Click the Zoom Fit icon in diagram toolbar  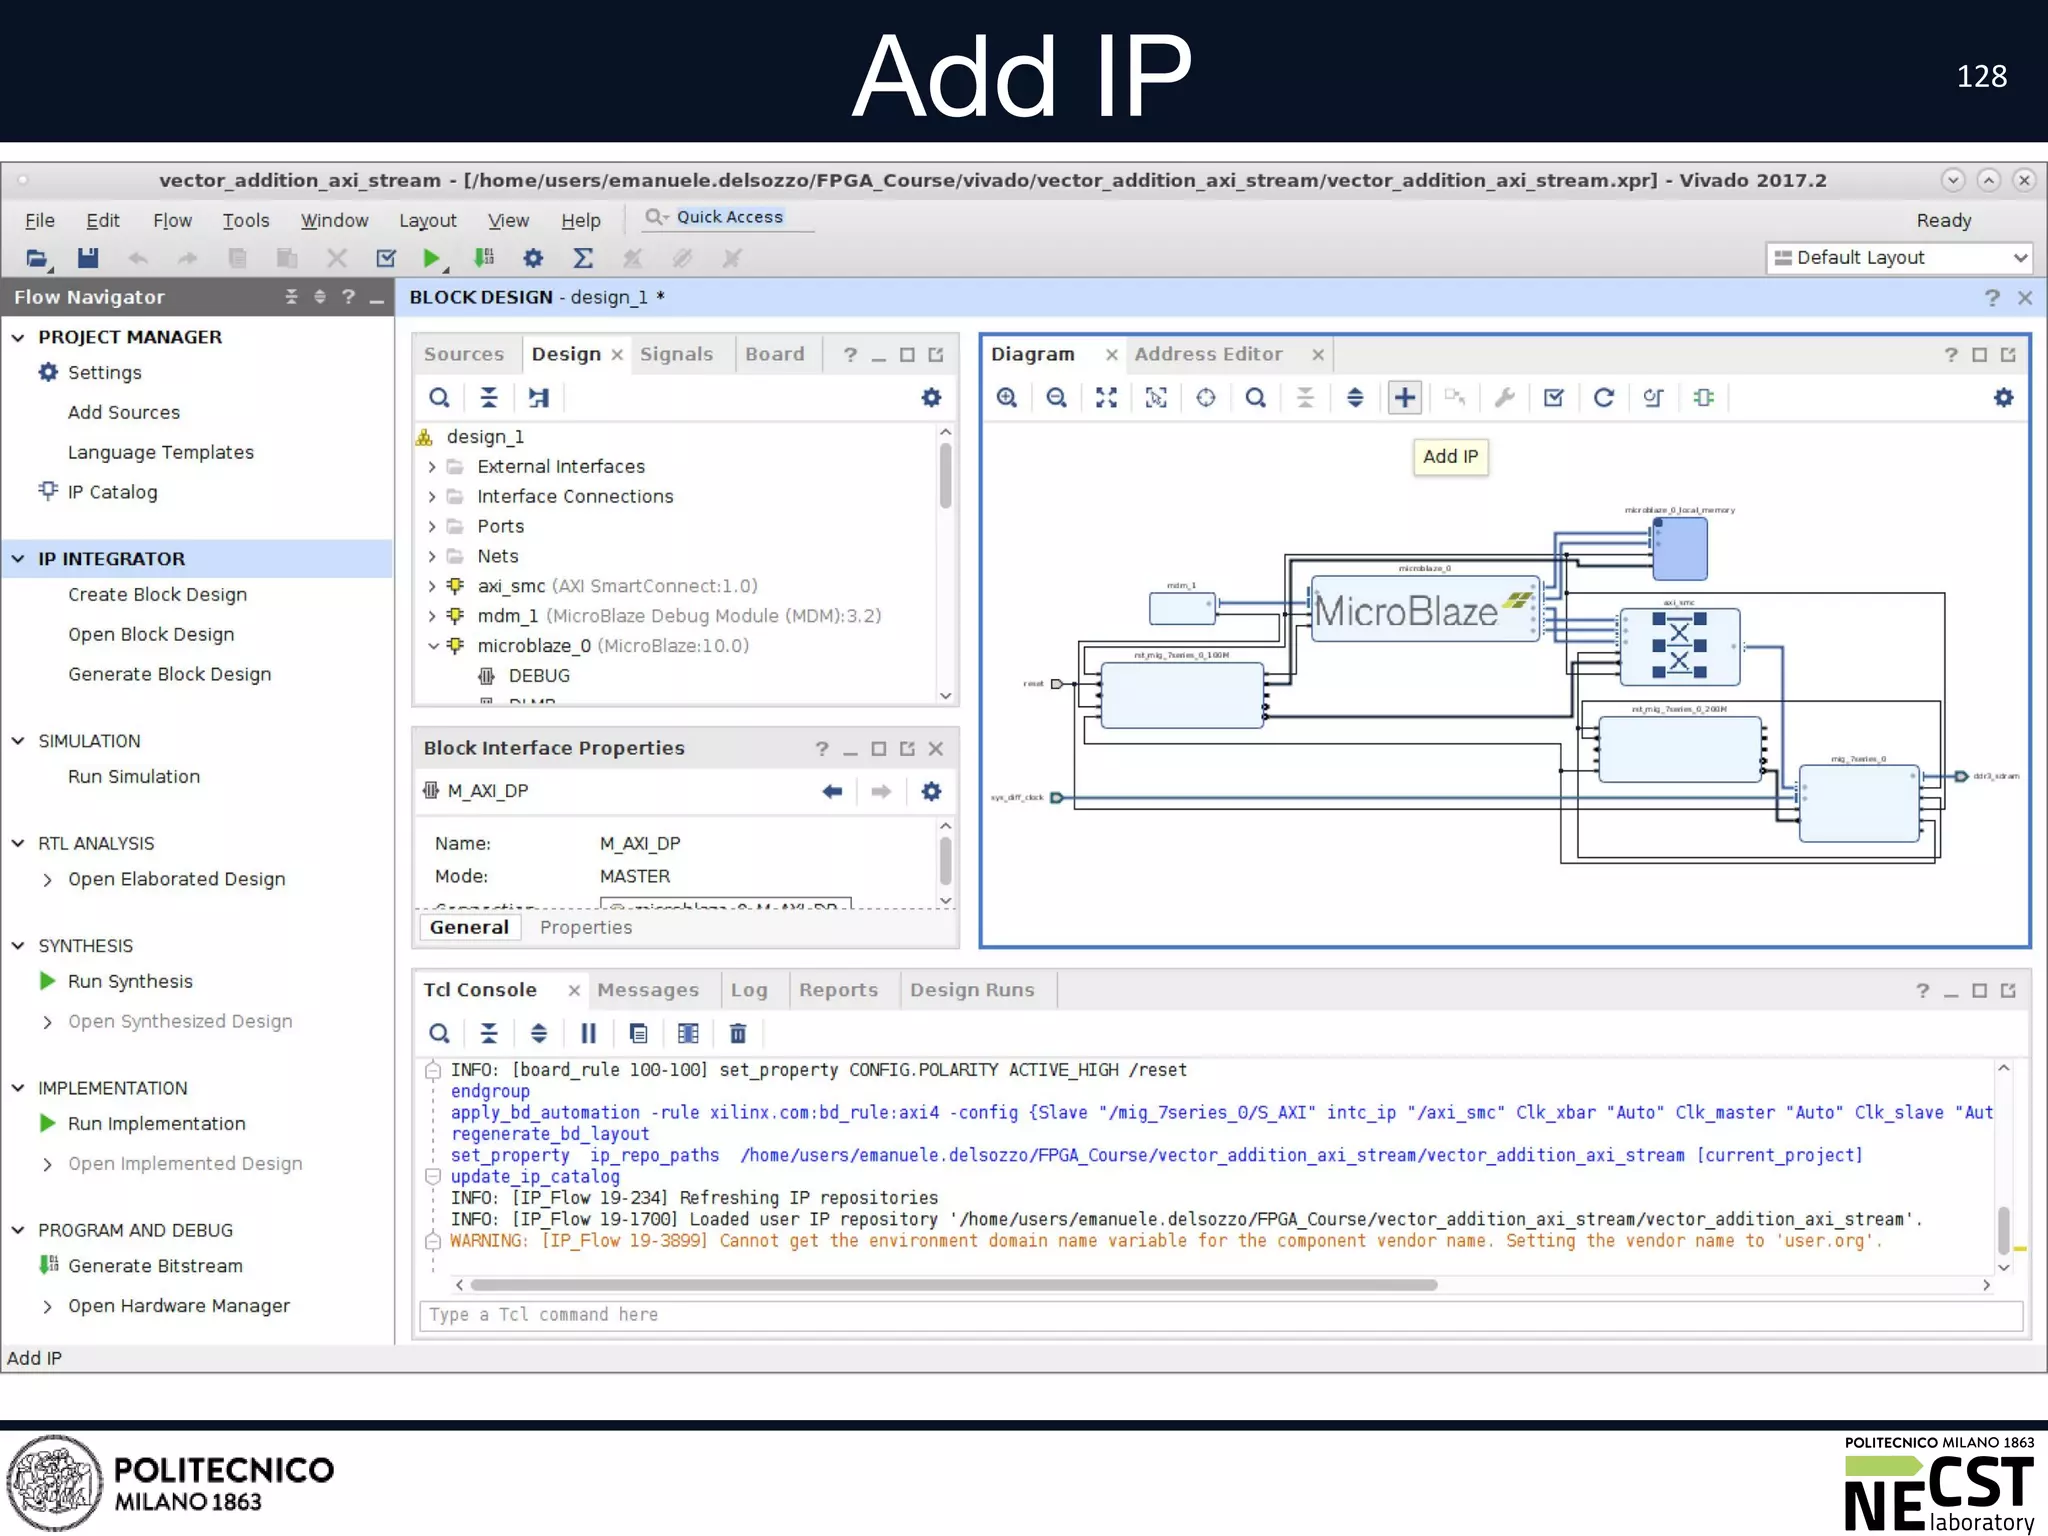[1106, 398]
